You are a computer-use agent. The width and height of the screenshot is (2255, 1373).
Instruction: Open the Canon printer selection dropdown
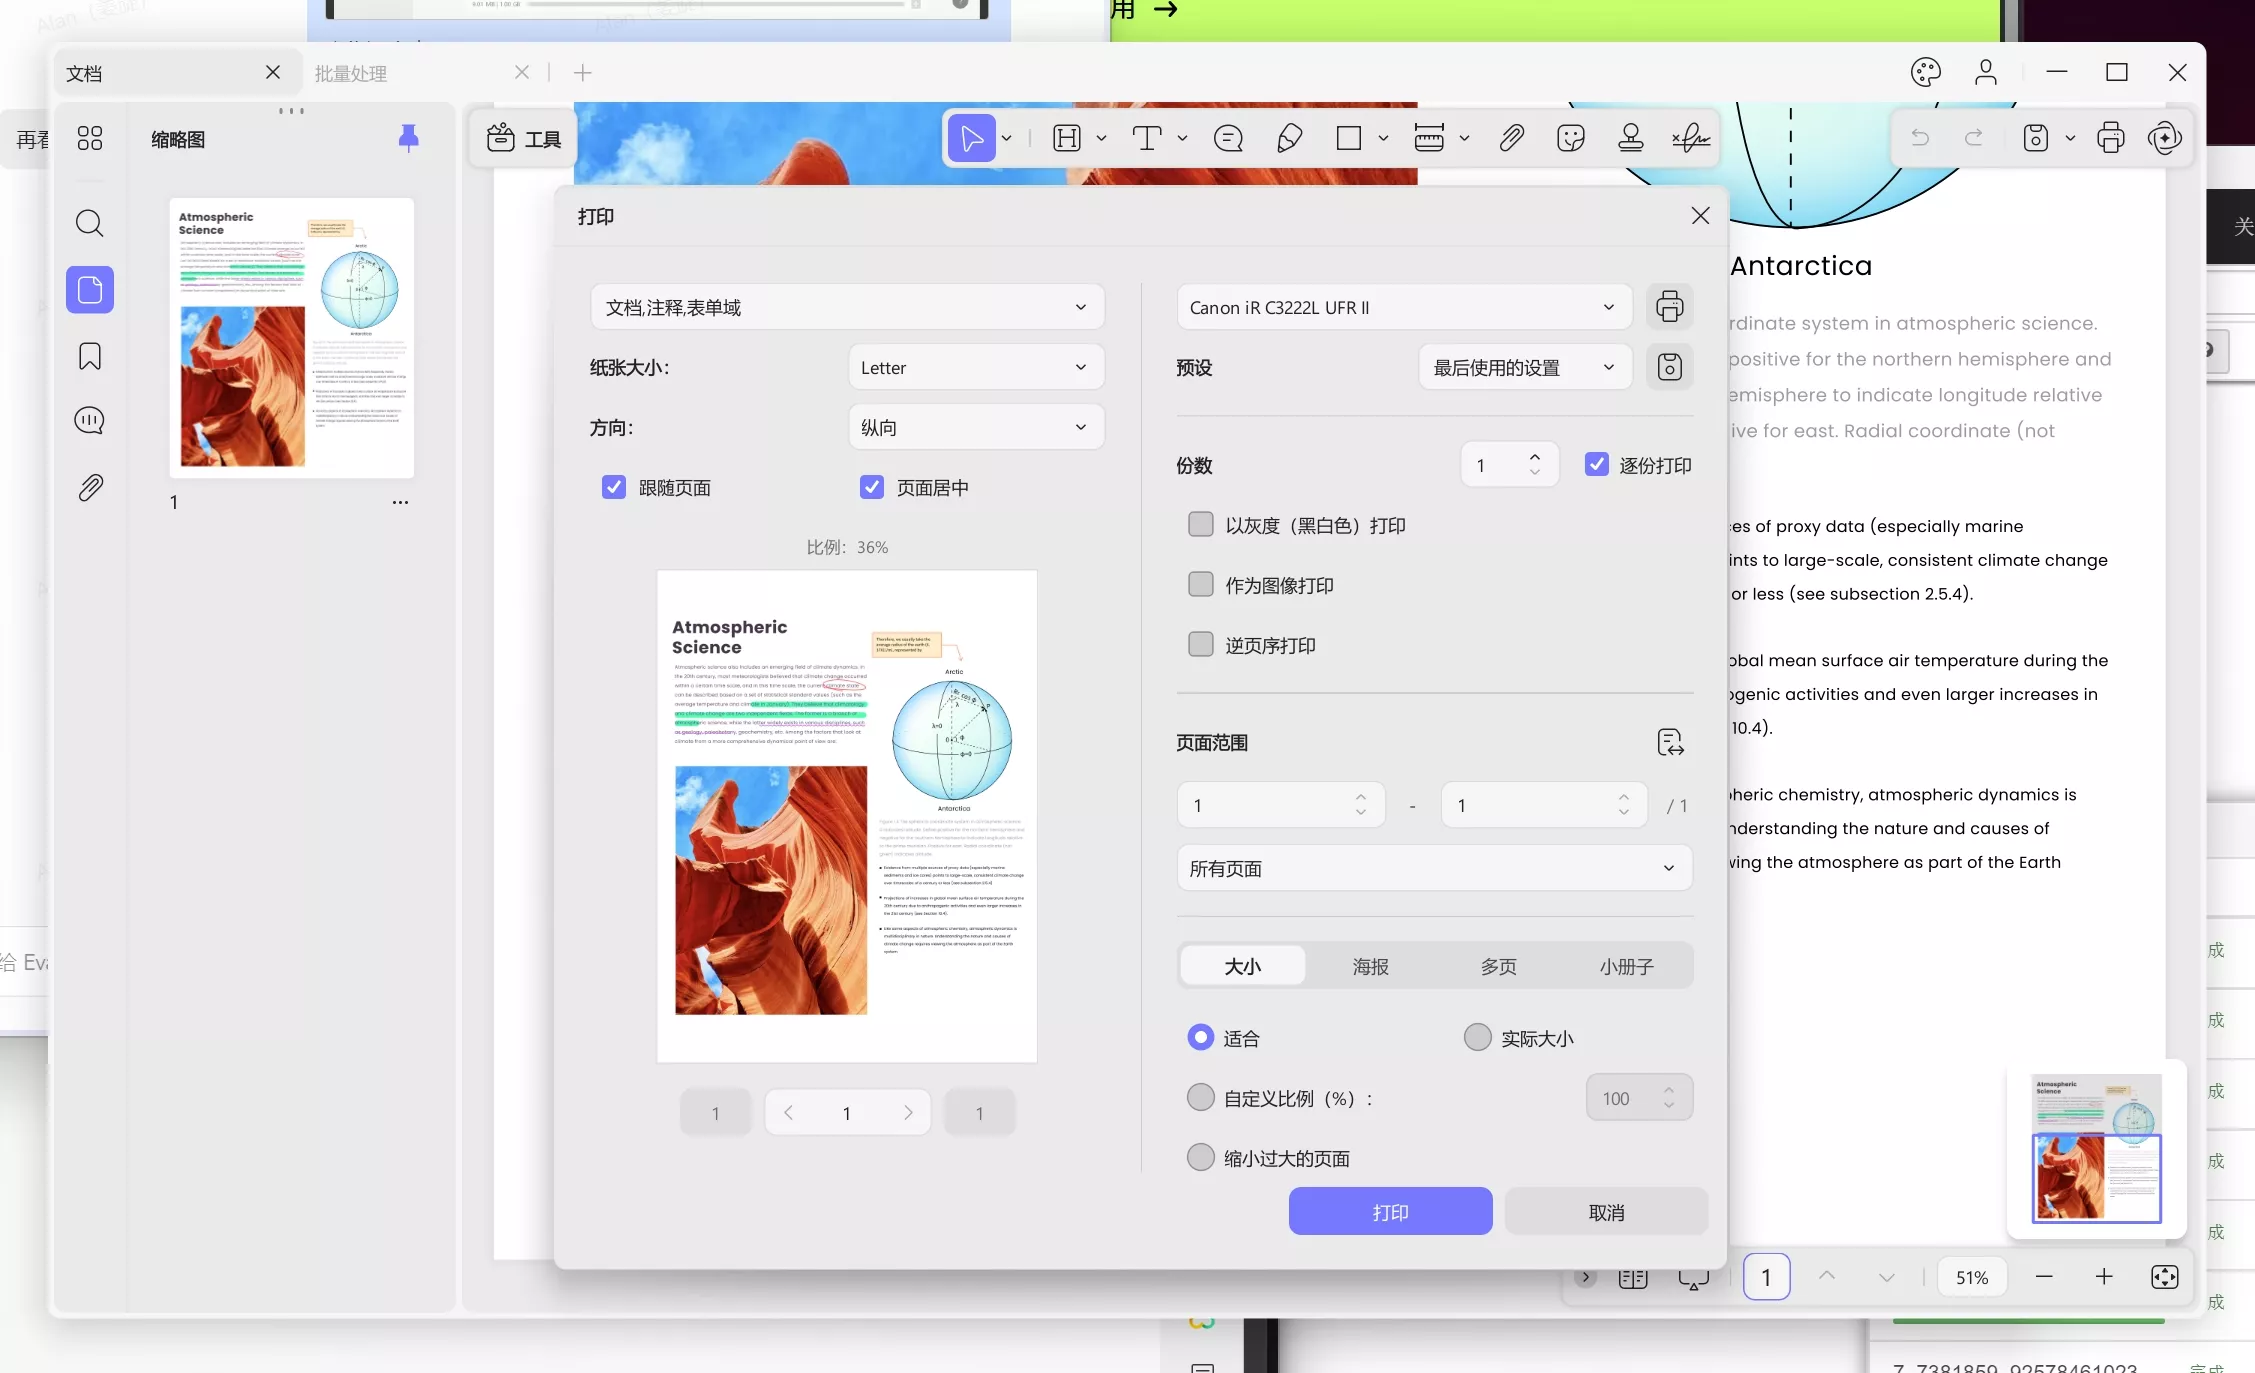pyautogui.click(x=1404, y=307)
